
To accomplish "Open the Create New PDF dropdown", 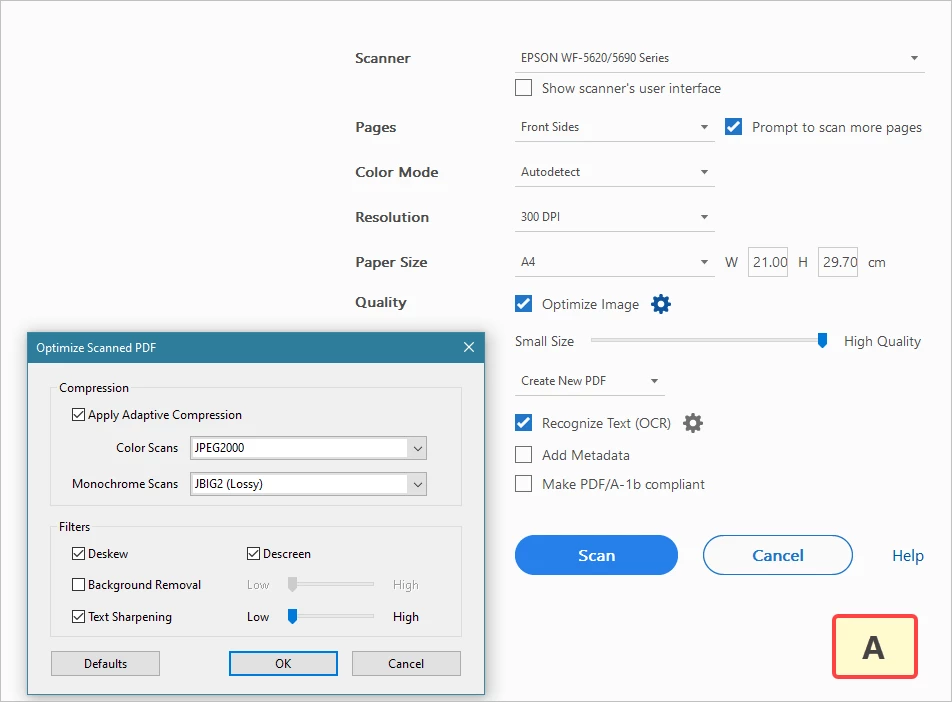I will (590, 381).
